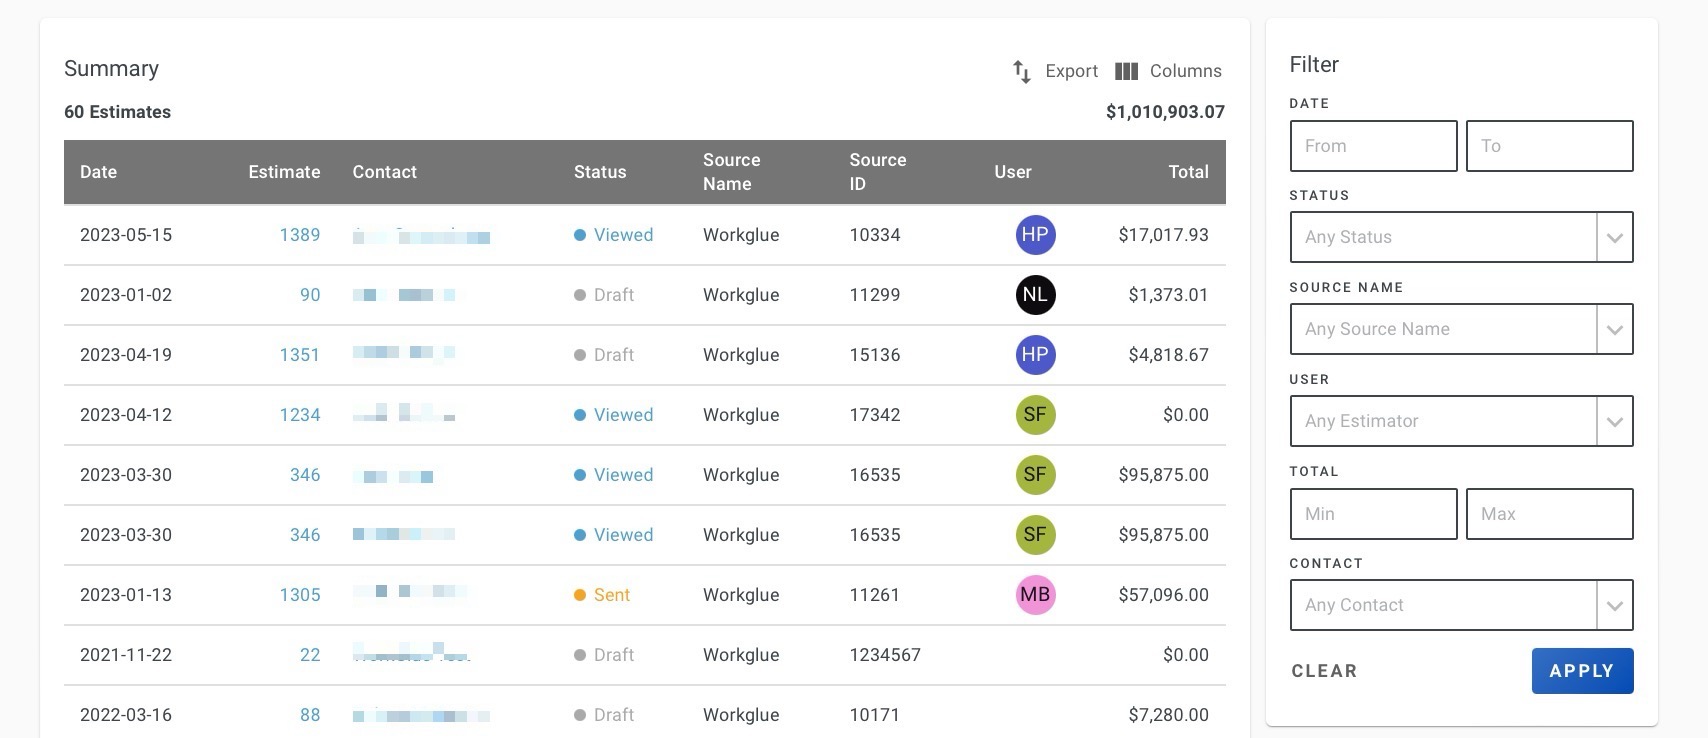This screenshot has height=738, width=1708.
Task: Sort by the Date column header
Action: pyautogui.click(x=98, y=172)
